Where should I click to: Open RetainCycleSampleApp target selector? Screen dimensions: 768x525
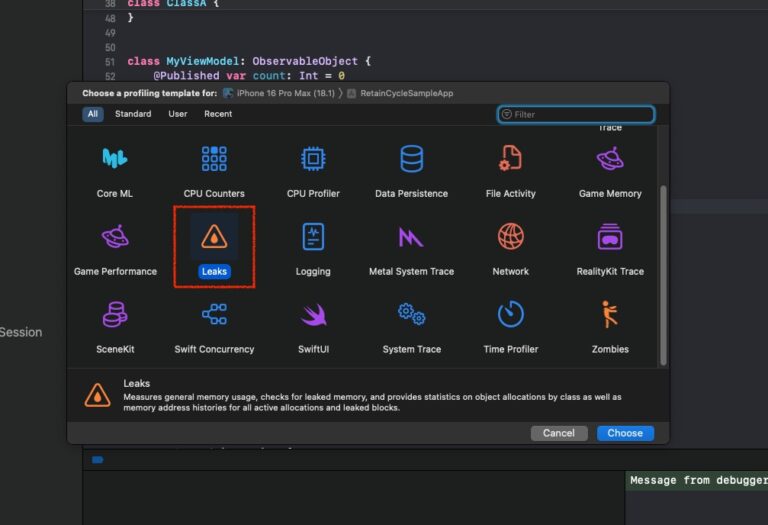click(400, 93)
